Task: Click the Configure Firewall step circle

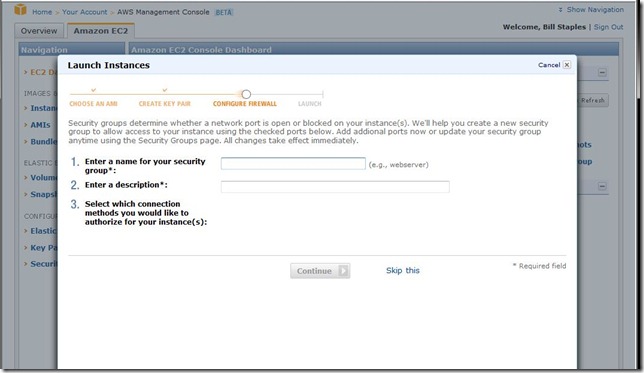Action: coord(246,94)
